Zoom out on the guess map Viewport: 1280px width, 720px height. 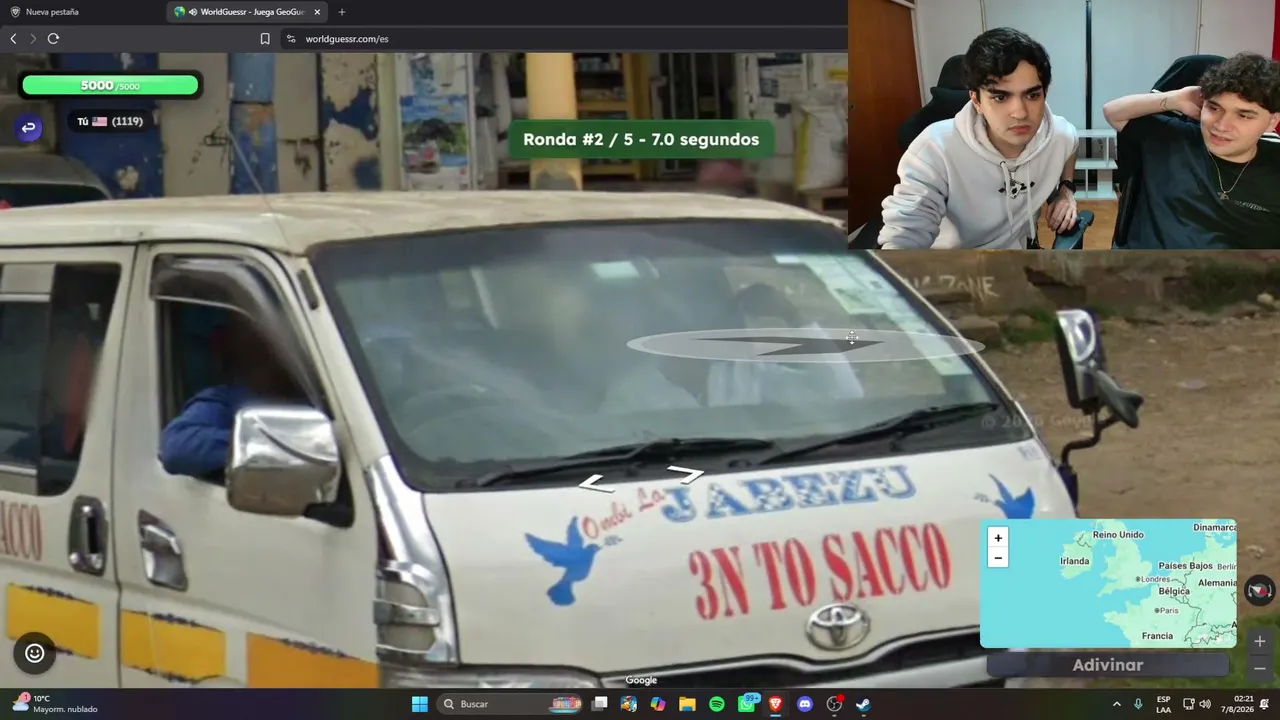pos(997,558)
